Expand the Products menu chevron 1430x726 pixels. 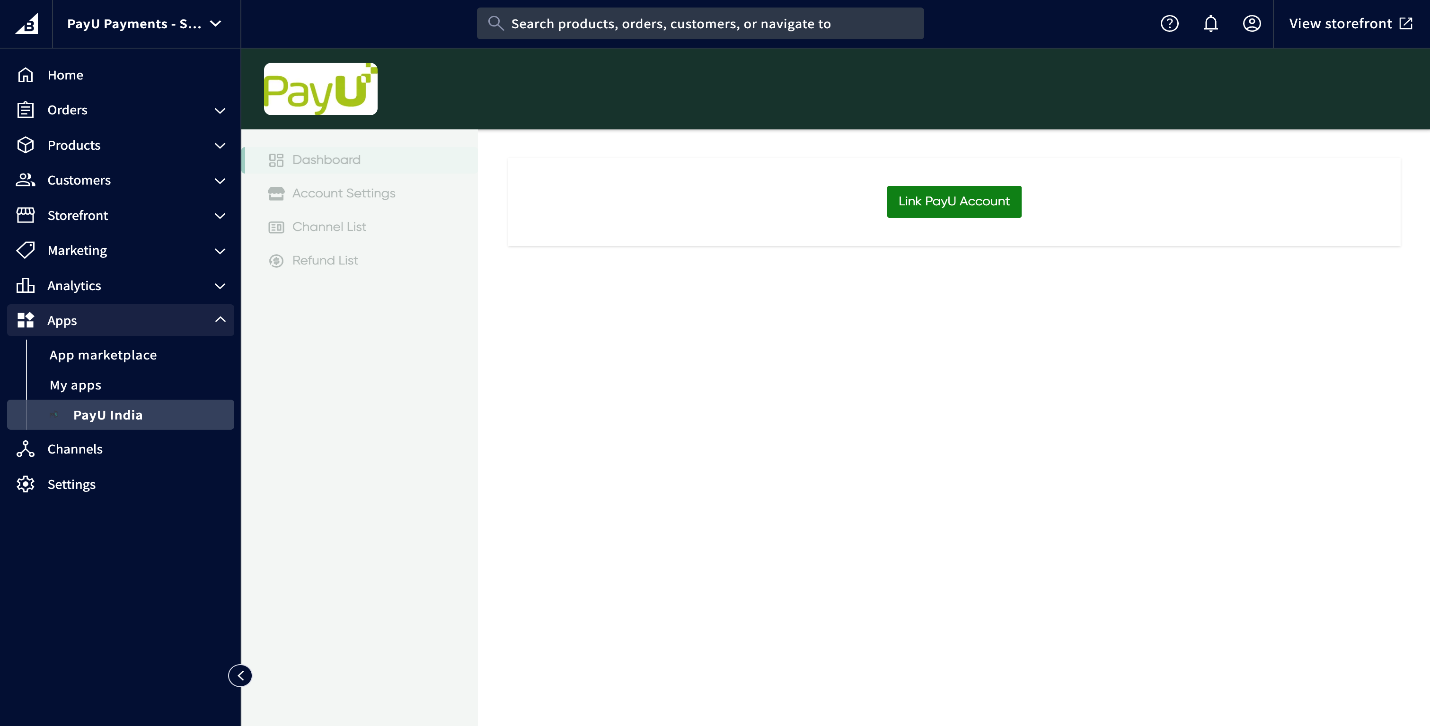click(220, 145)
